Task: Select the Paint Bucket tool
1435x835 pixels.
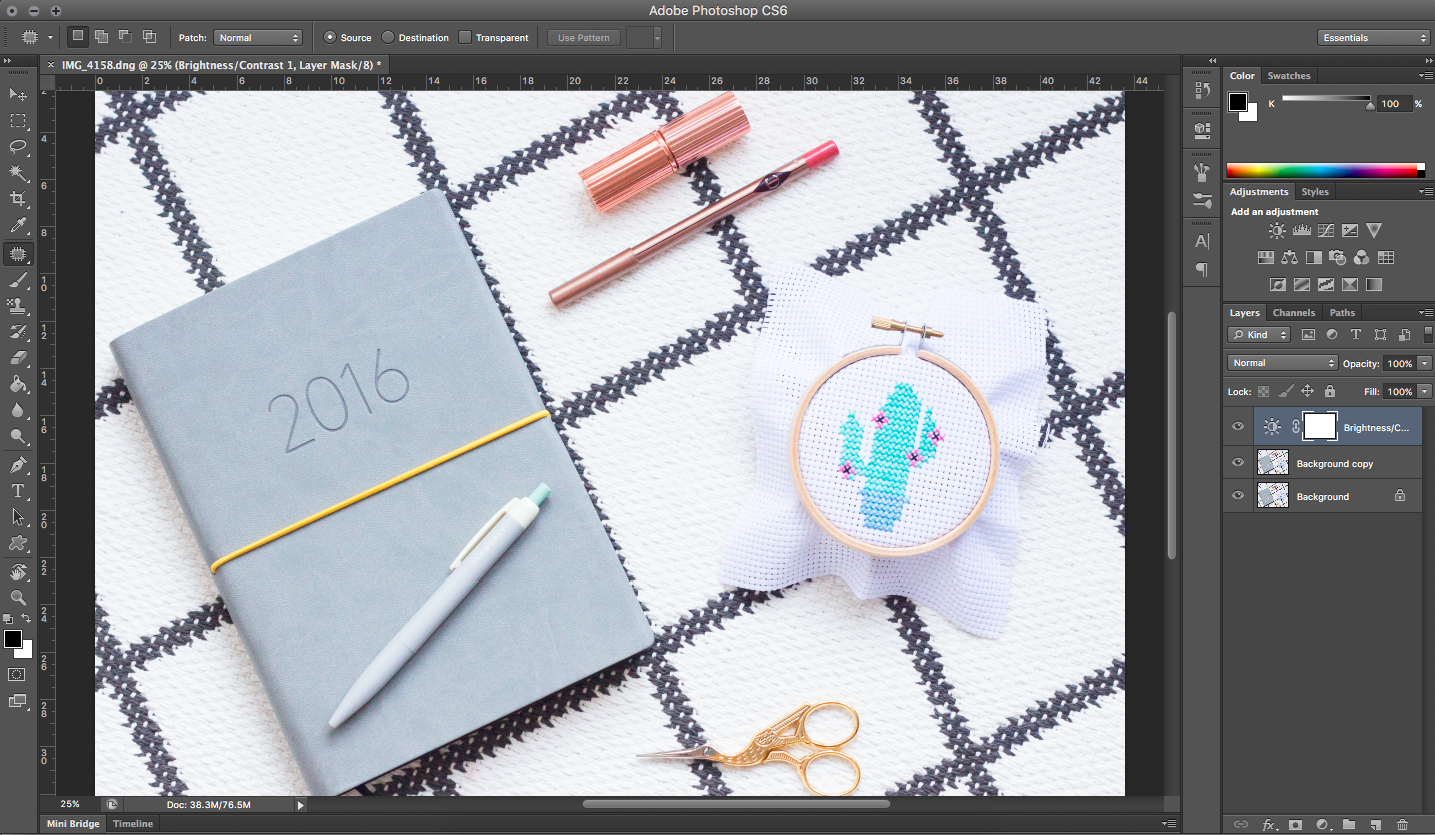Action: pyautogui.click(x=18, y=384)
